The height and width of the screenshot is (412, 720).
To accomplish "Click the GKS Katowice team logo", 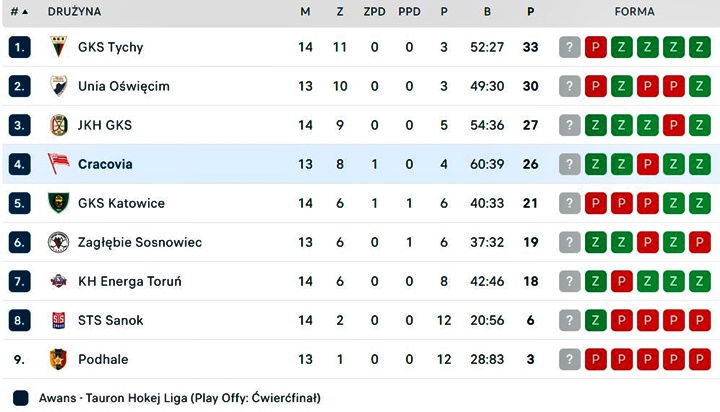I will [x=58, y=203].
